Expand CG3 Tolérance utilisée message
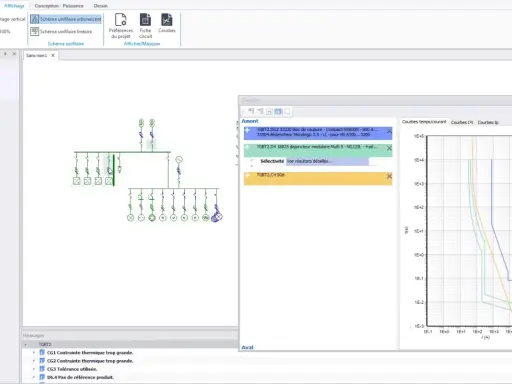 [x=34, y=369]
